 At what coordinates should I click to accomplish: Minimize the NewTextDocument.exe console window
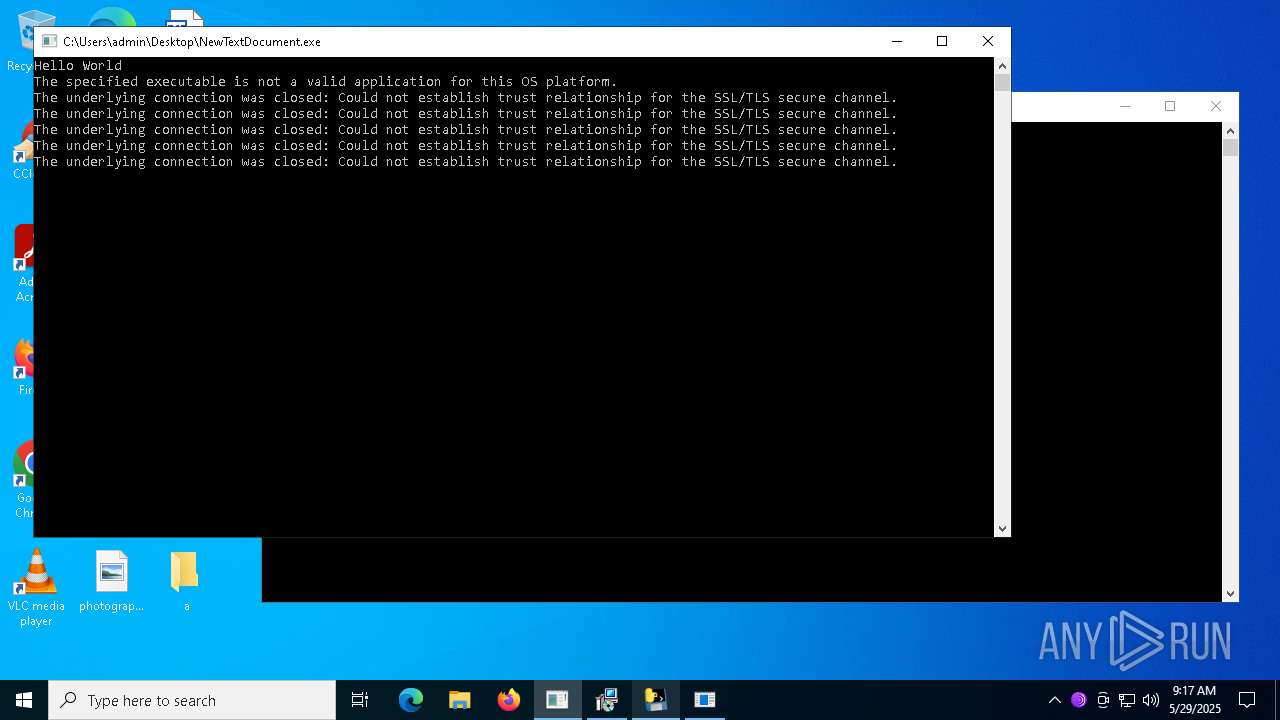(897, 41)
